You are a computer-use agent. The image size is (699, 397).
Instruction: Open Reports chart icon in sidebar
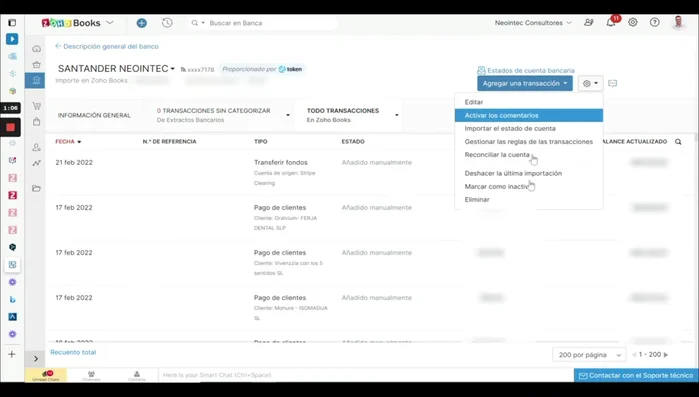click(x=37, y=163)
